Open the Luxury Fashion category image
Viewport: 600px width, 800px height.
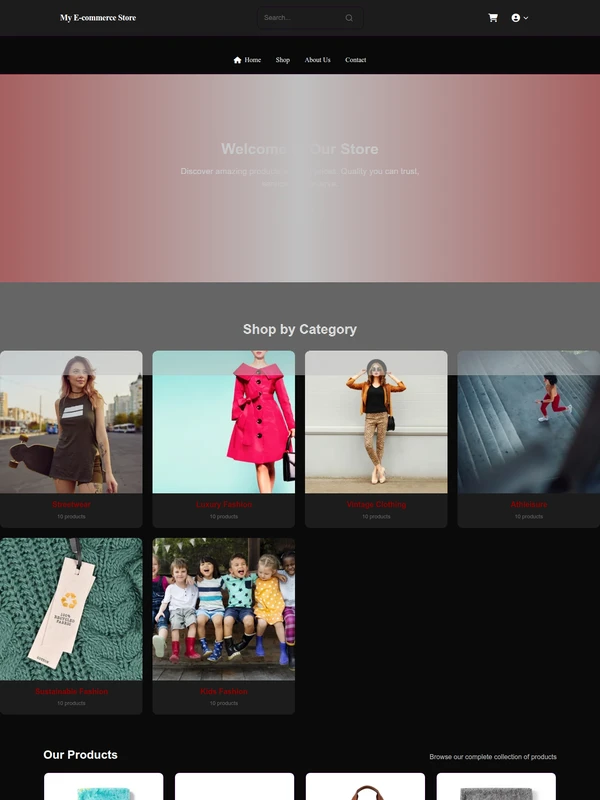point(223,422)
